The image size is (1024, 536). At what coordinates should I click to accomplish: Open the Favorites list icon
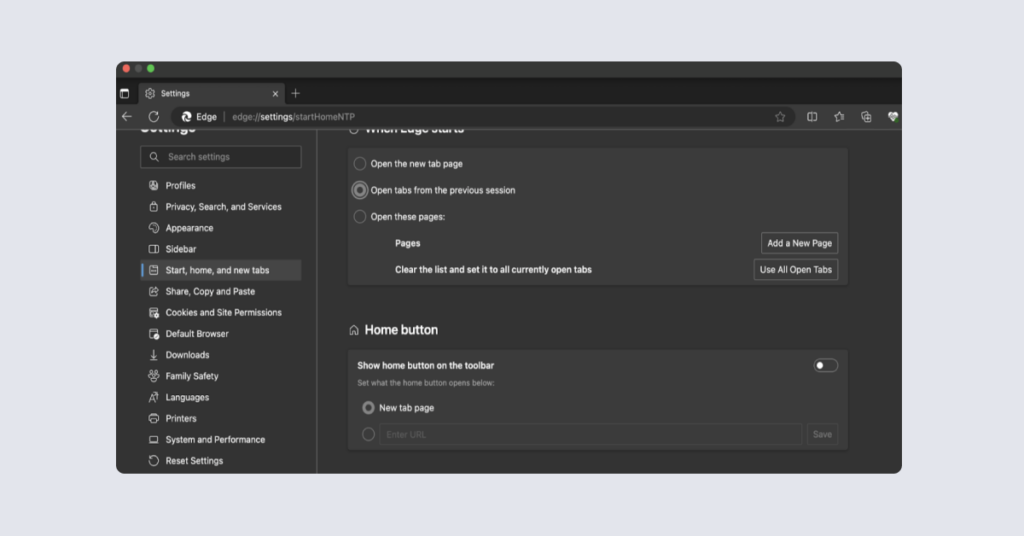click(839, 117)
